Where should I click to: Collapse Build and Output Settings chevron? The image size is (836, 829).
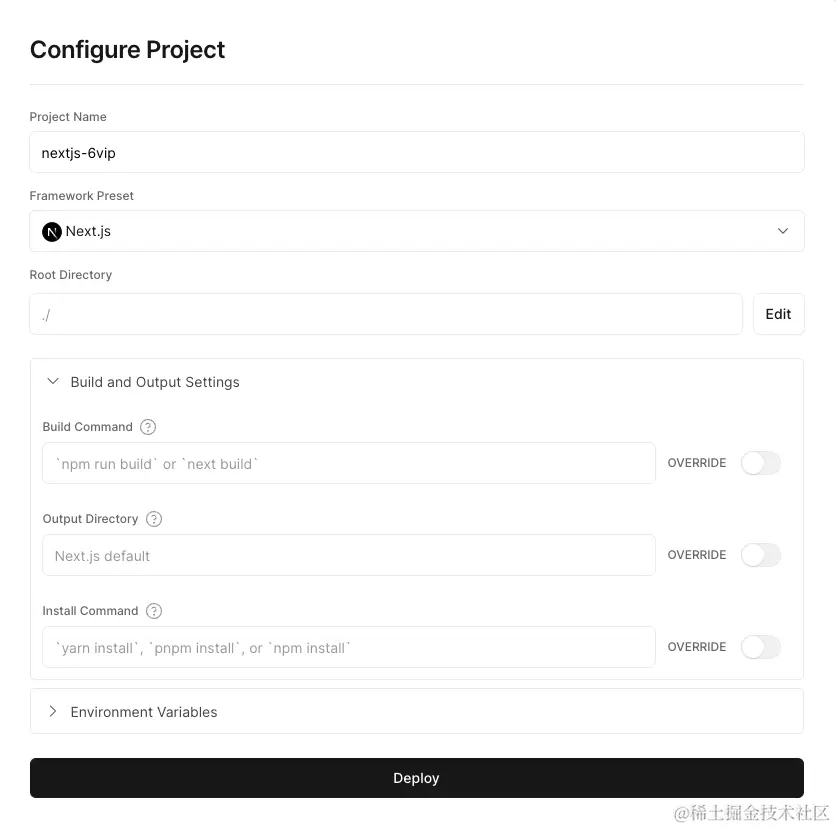click(53, 382)
